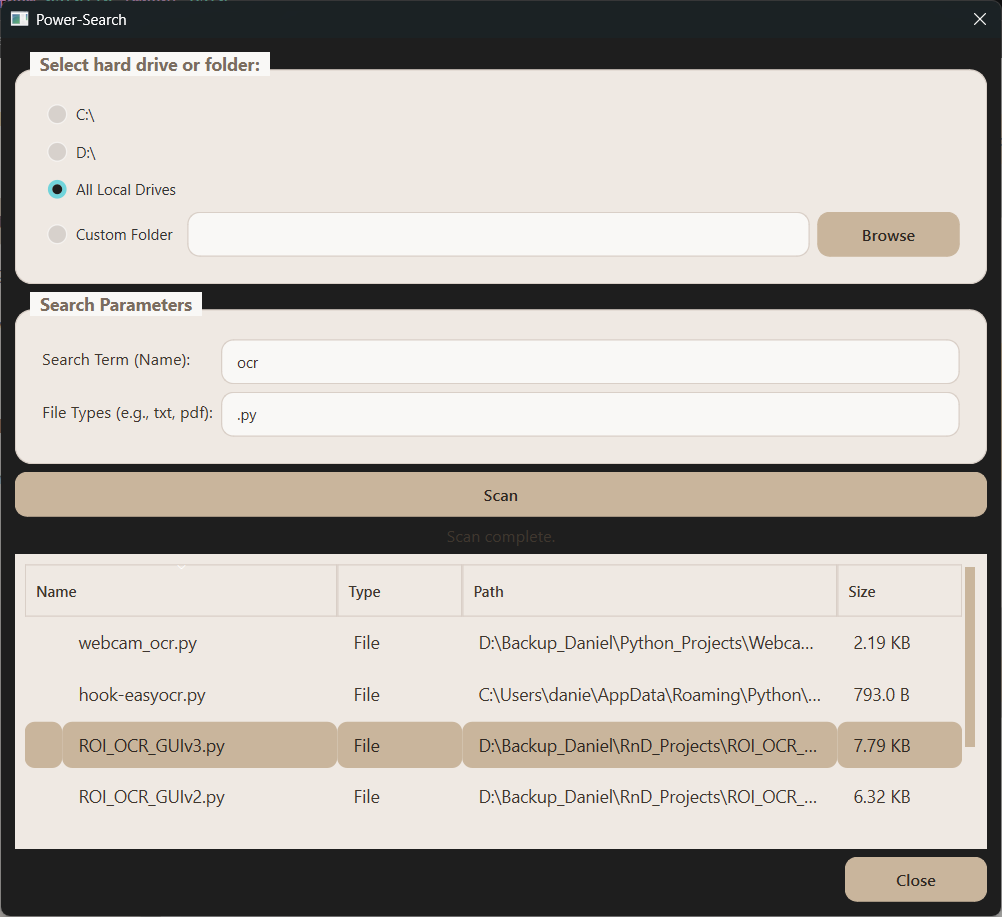The height and width of the screenshot is (917, 1002).
Task: Click the 6.32 KB size cell
Action: click(x=899, y=797)
